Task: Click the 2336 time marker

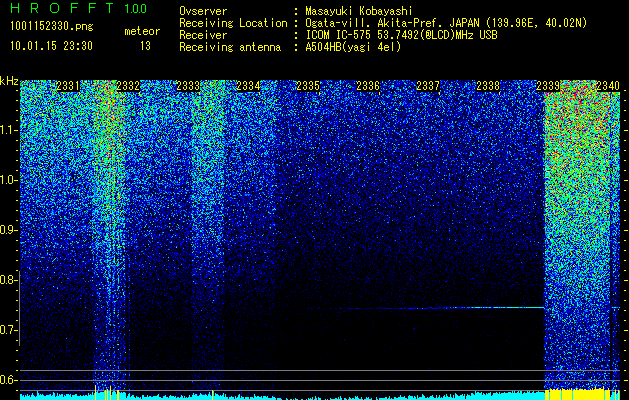Action: [x=368, y=86]
